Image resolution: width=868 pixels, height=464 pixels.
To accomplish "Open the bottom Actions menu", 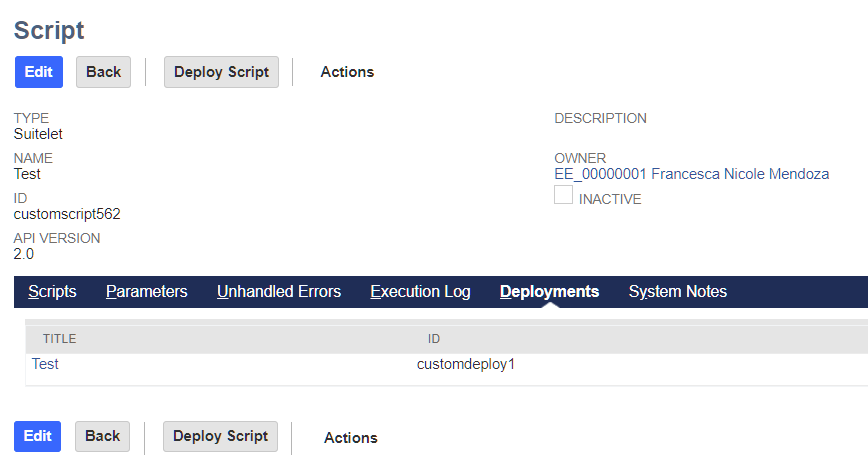I will [x=350, y=438].
